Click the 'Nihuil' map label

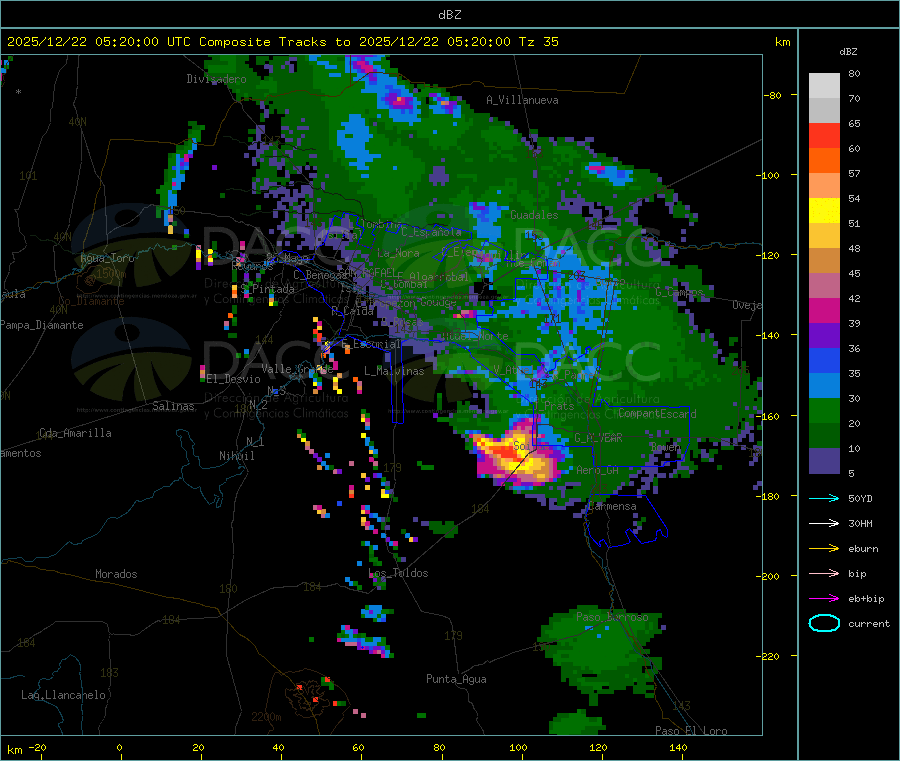(x=237, y=456)
